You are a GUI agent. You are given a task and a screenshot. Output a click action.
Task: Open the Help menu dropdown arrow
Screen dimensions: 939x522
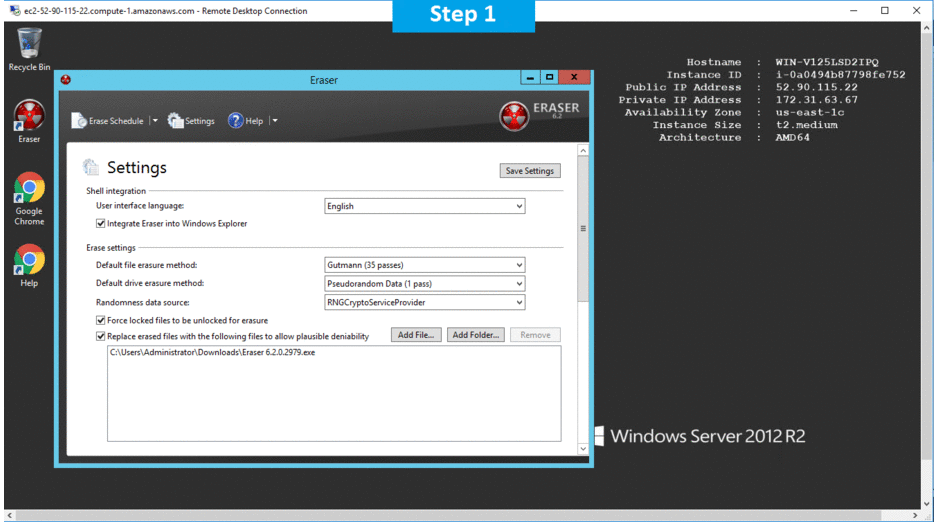275,121
